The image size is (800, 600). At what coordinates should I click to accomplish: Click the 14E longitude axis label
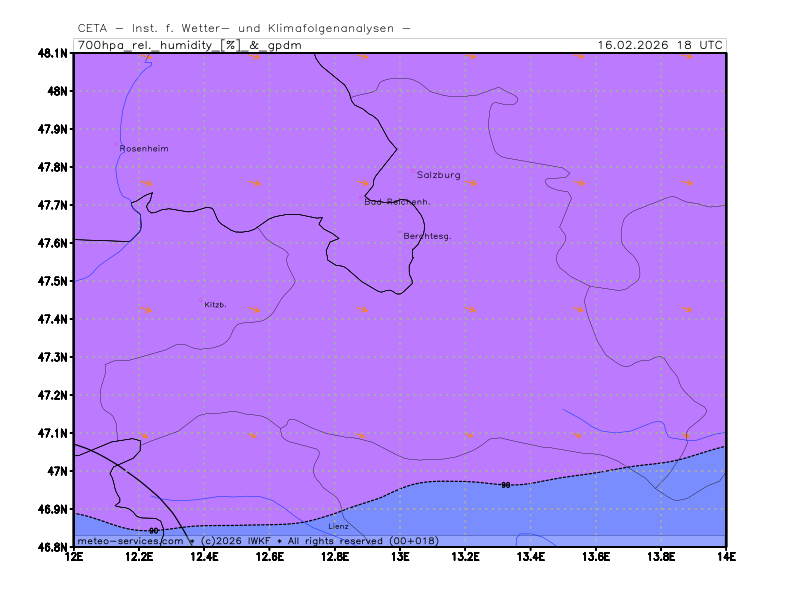point(725,556)
